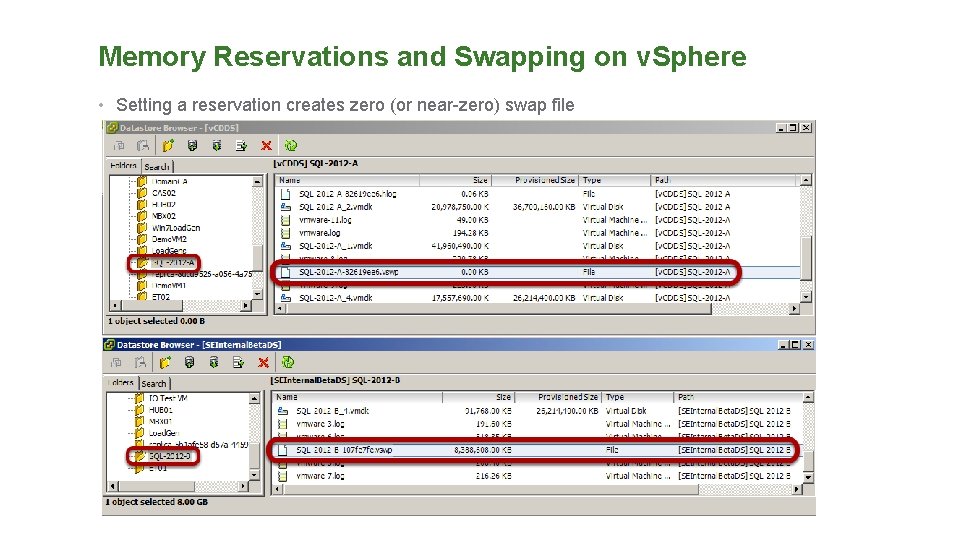Click the virtual disk icon for SQL-2012-A_2.vmdk

(286, 207)
